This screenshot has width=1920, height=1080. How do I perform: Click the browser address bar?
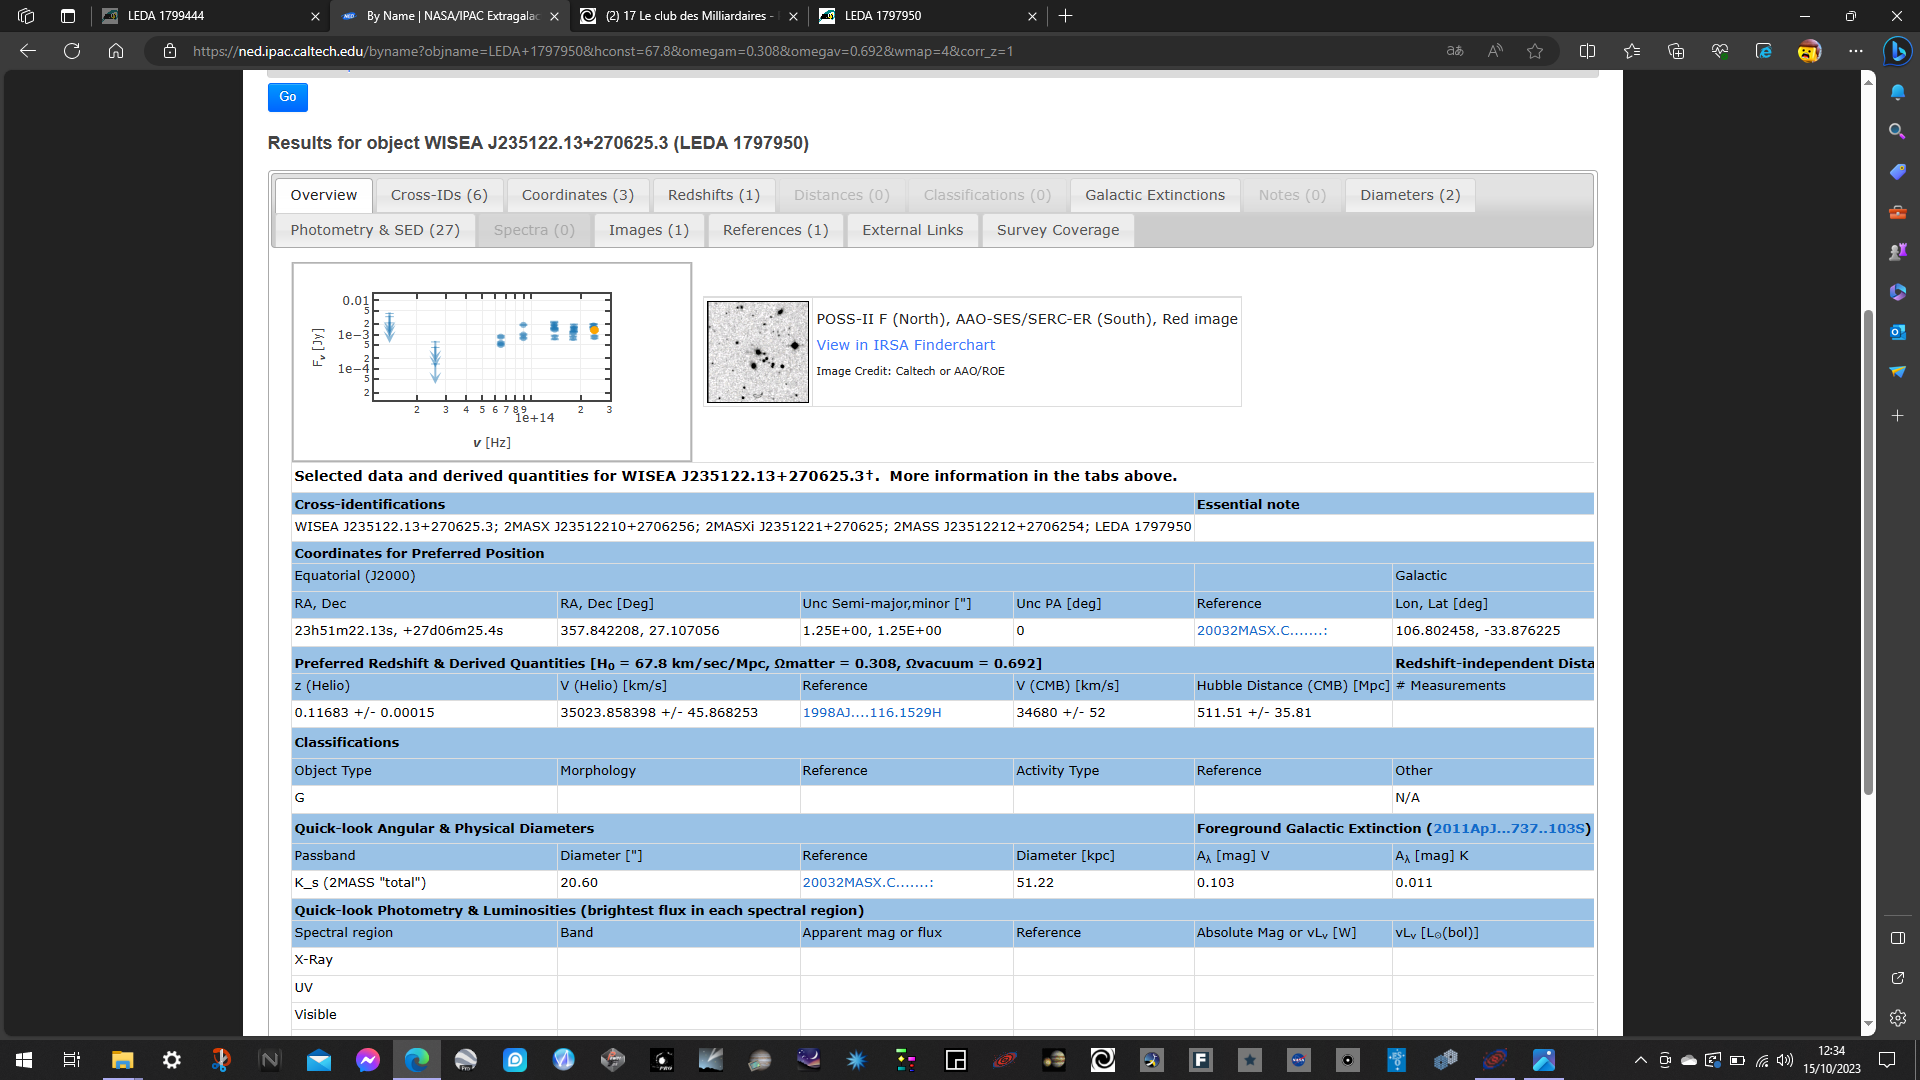coord(800,51)
